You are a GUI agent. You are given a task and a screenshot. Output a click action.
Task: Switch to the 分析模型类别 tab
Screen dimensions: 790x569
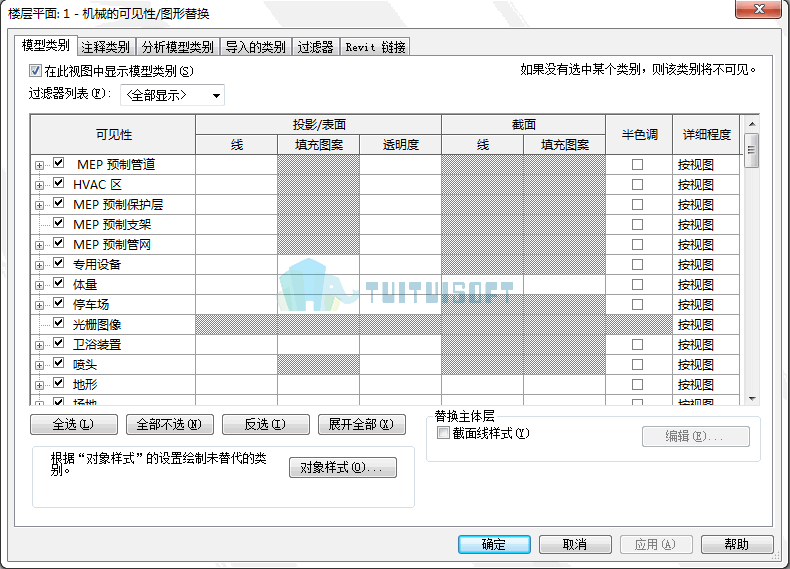[177, 47]
